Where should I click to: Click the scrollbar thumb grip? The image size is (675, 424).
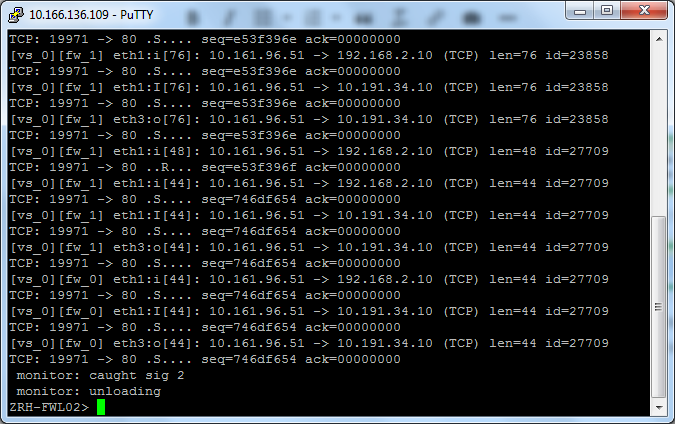tap(659, 306)
